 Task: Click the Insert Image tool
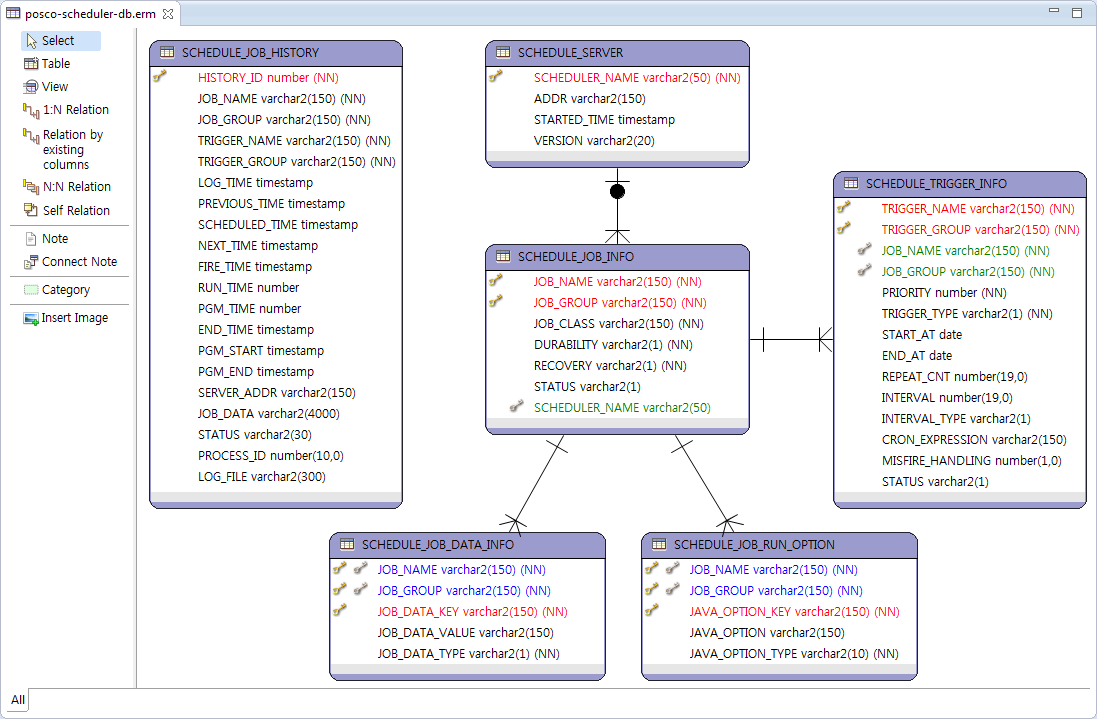75,318
